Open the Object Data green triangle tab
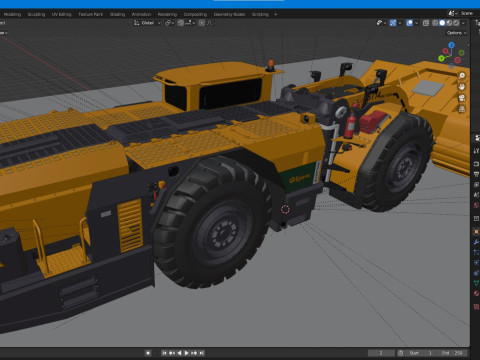 (x=476, y=283)
